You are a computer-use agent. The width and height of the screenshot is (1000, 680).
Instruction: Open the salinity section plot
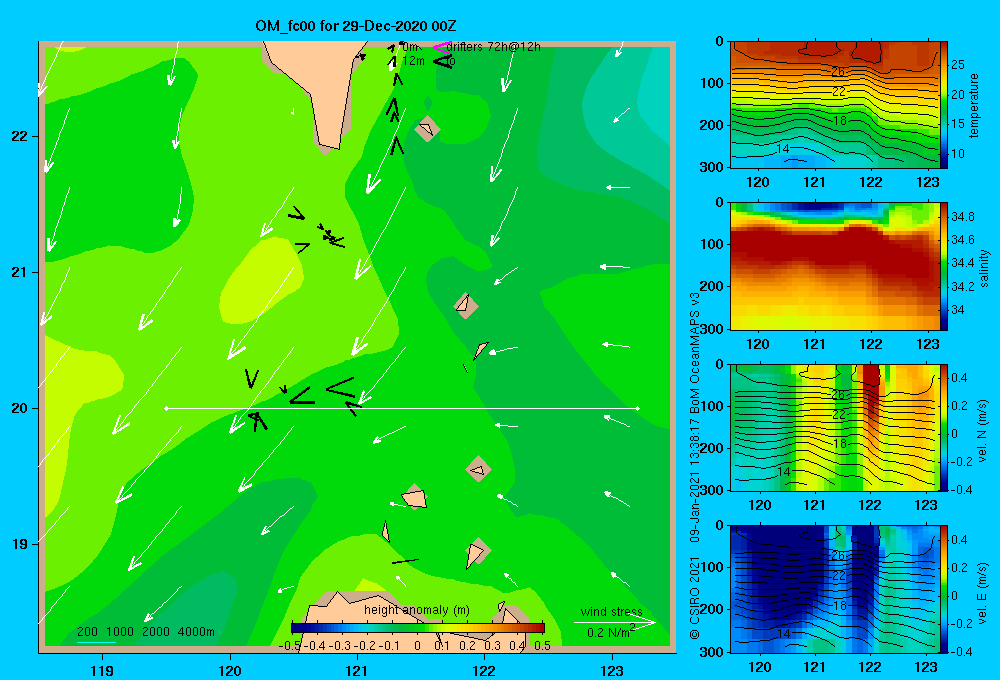[x=834, y=267]
